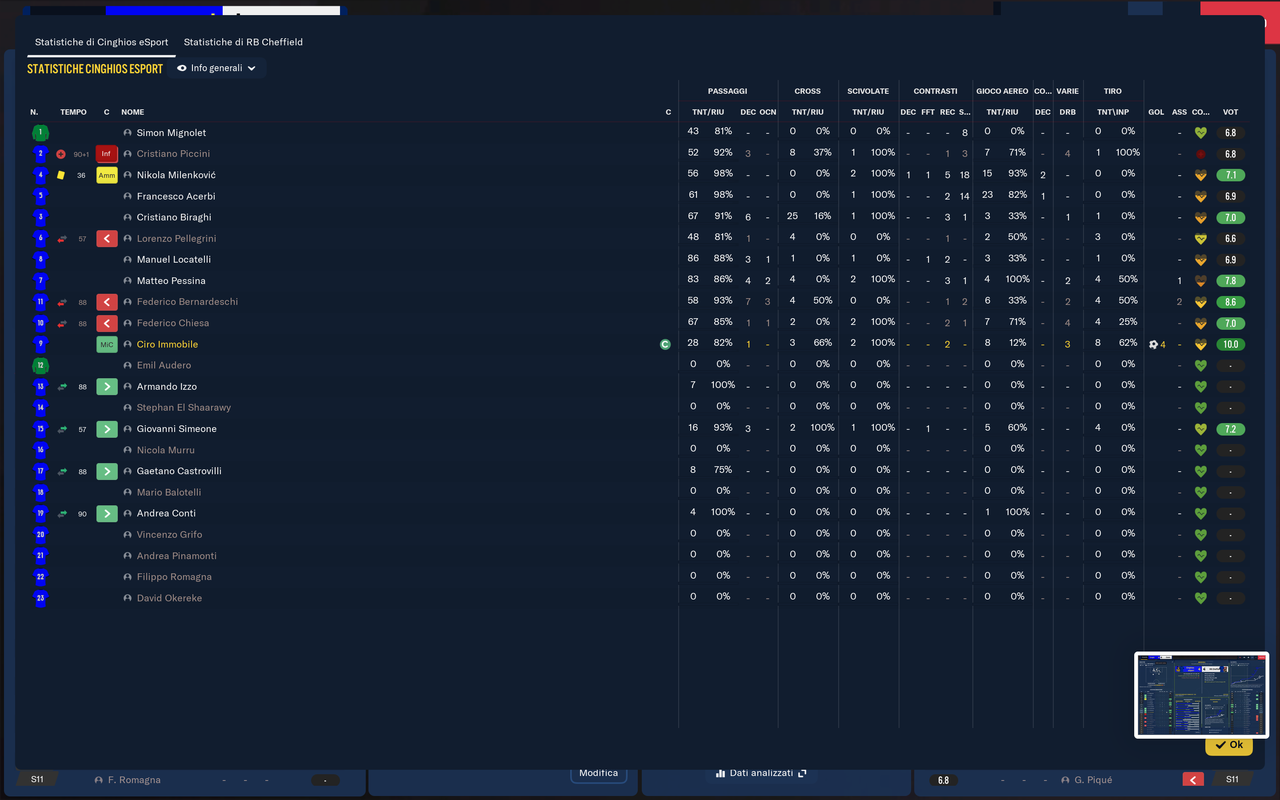The image size is (1280, 800).
Task: Click the green MiC badge for Ciro Immobile
Action: pos(107,344)
